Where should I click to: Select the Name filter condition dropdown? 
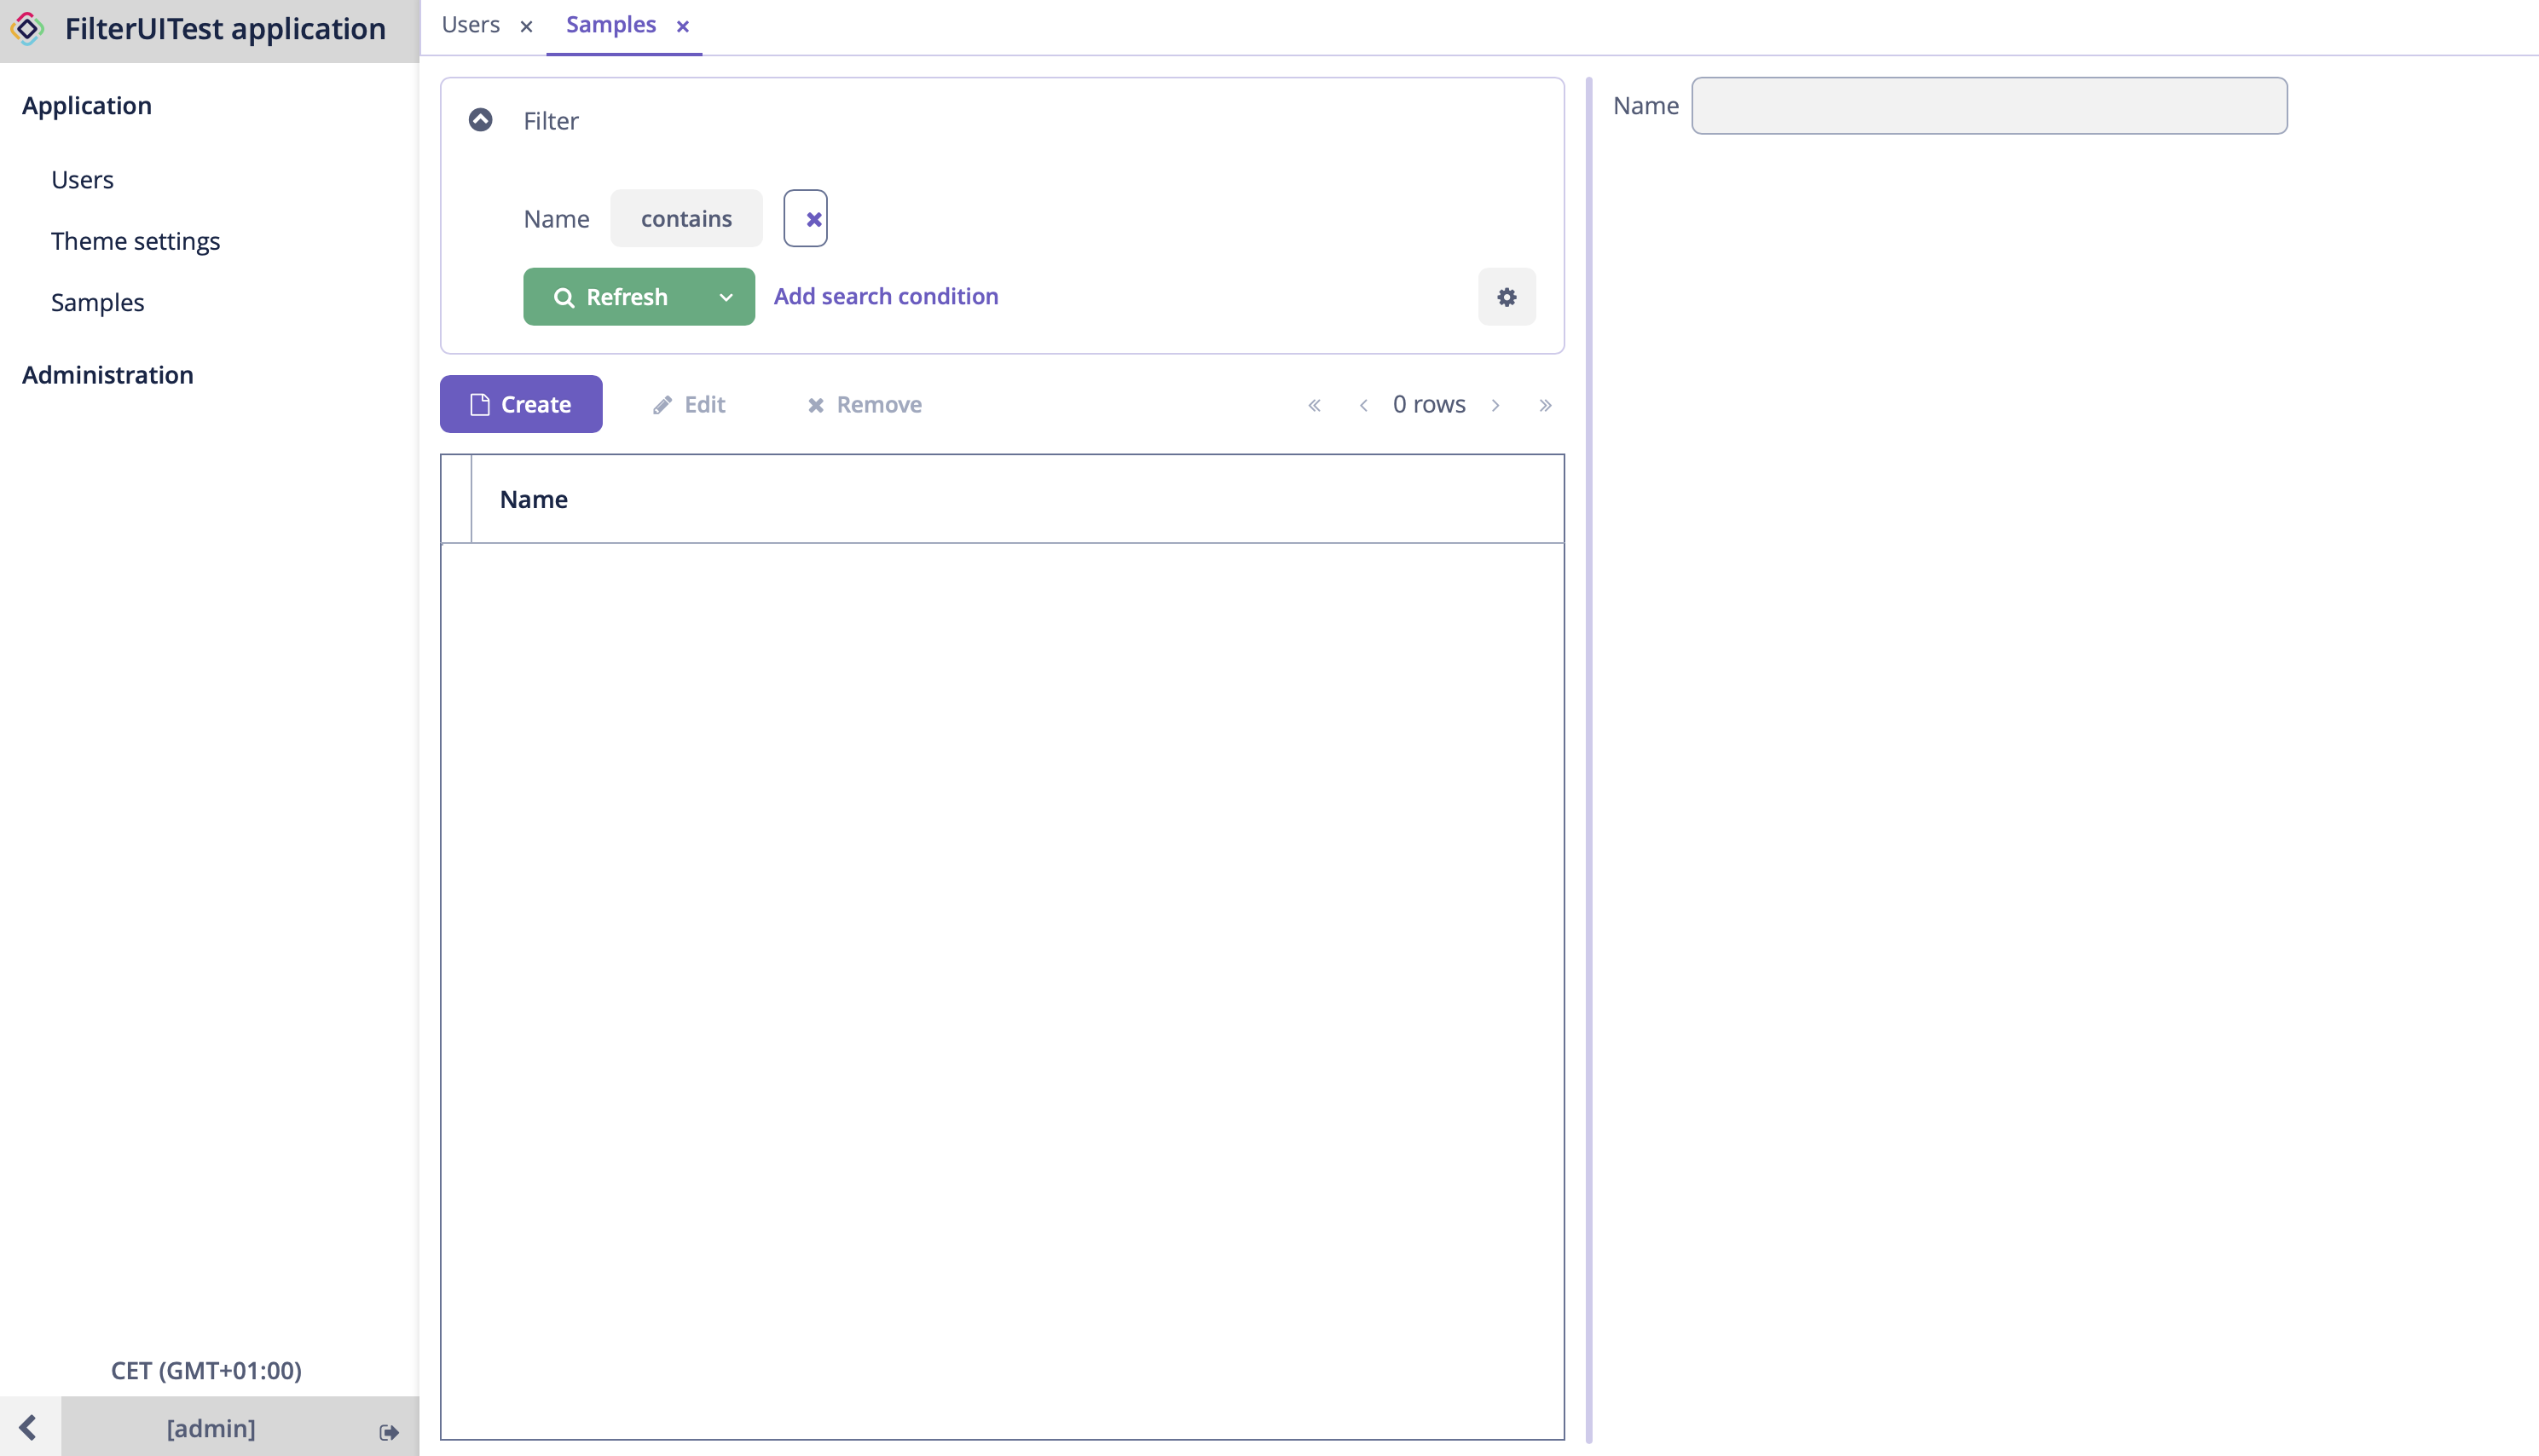(x=685, y=218)
